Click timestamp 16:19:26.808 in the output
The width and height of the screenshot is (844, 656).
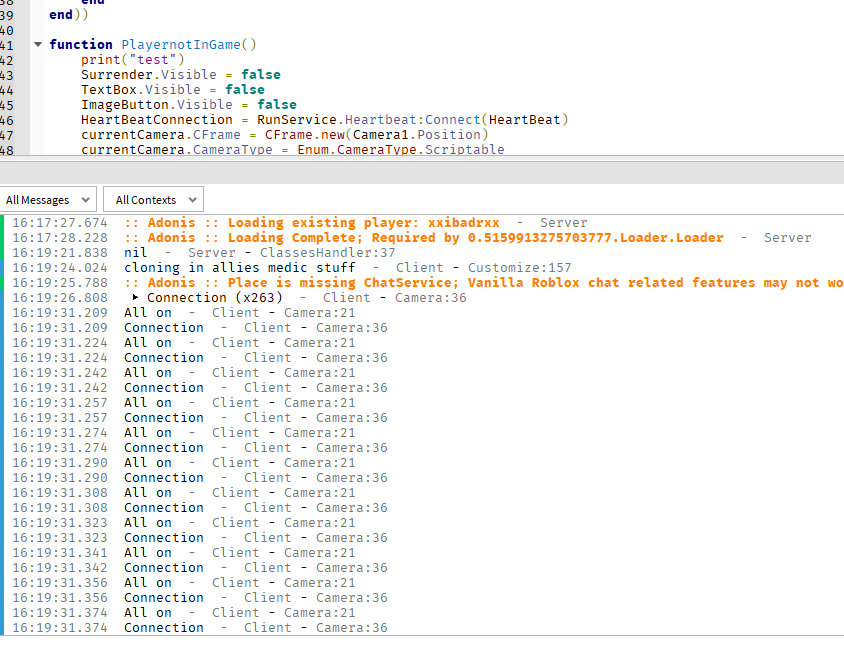pos(60,297)
